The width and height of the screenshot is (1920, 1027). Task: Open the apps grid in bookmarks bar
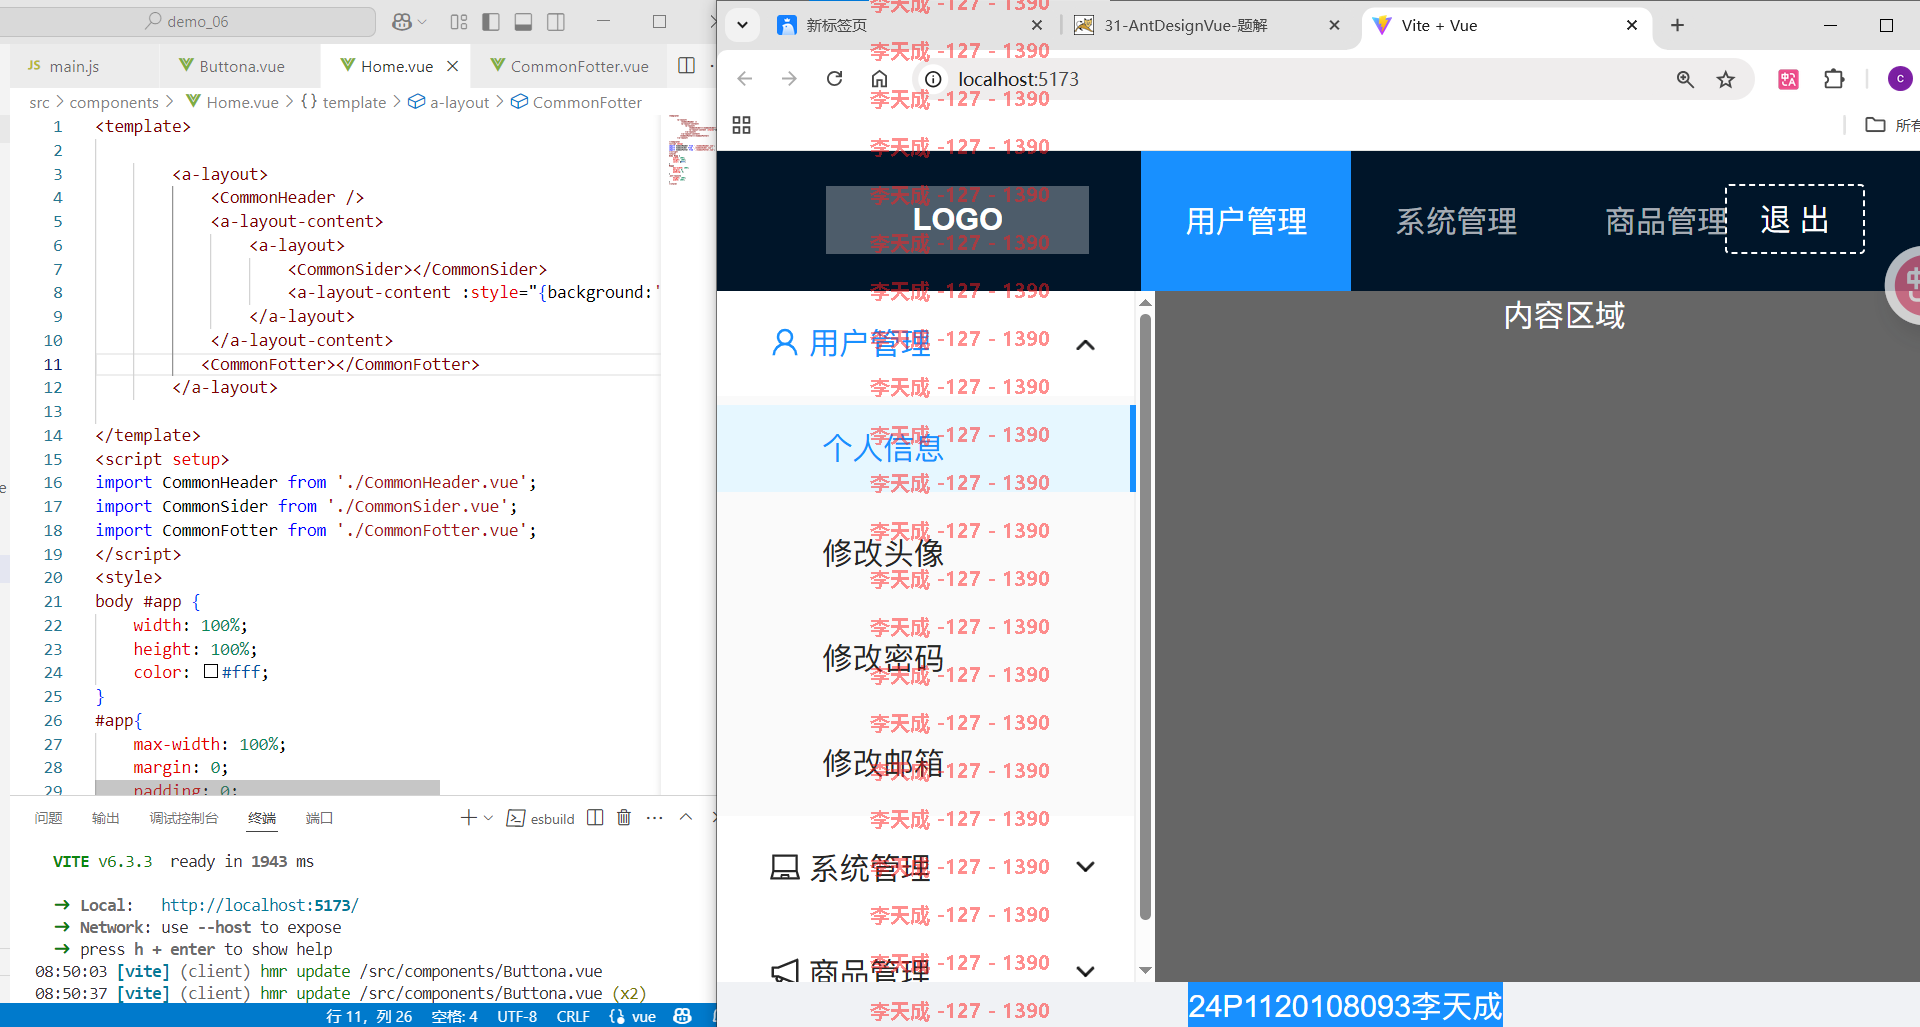click(x=741, y=125)
